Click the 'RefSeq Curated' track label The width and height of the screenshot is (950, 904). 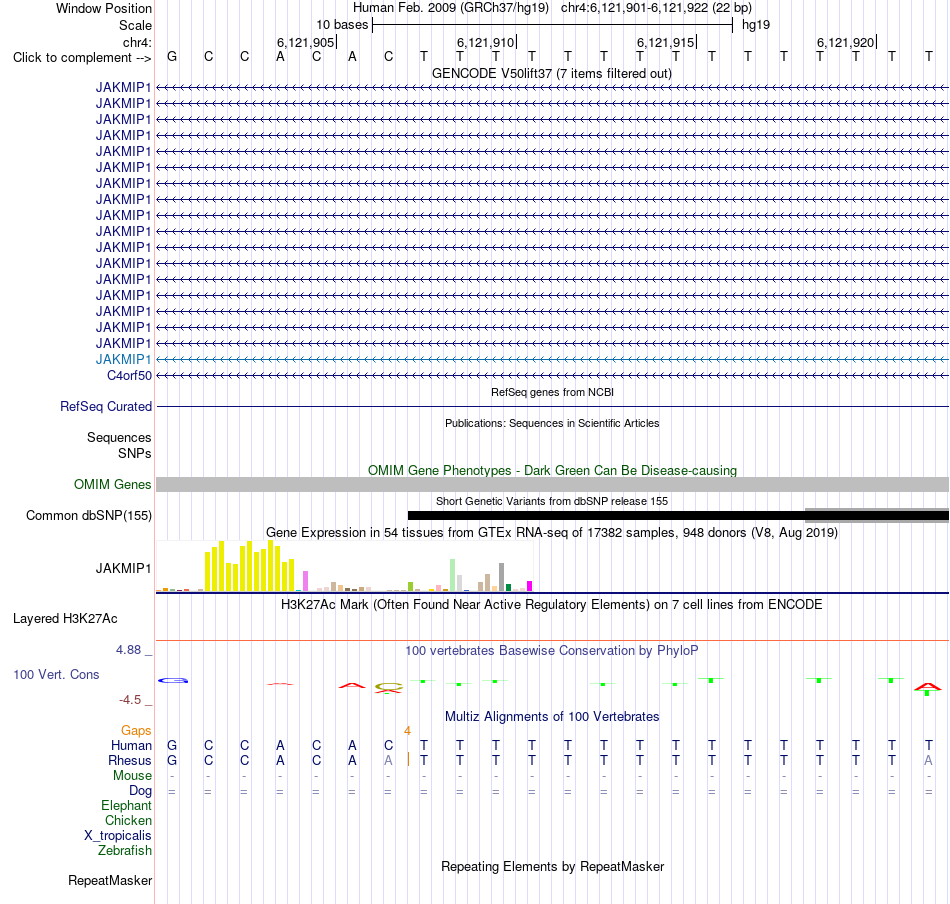[105, 407]
